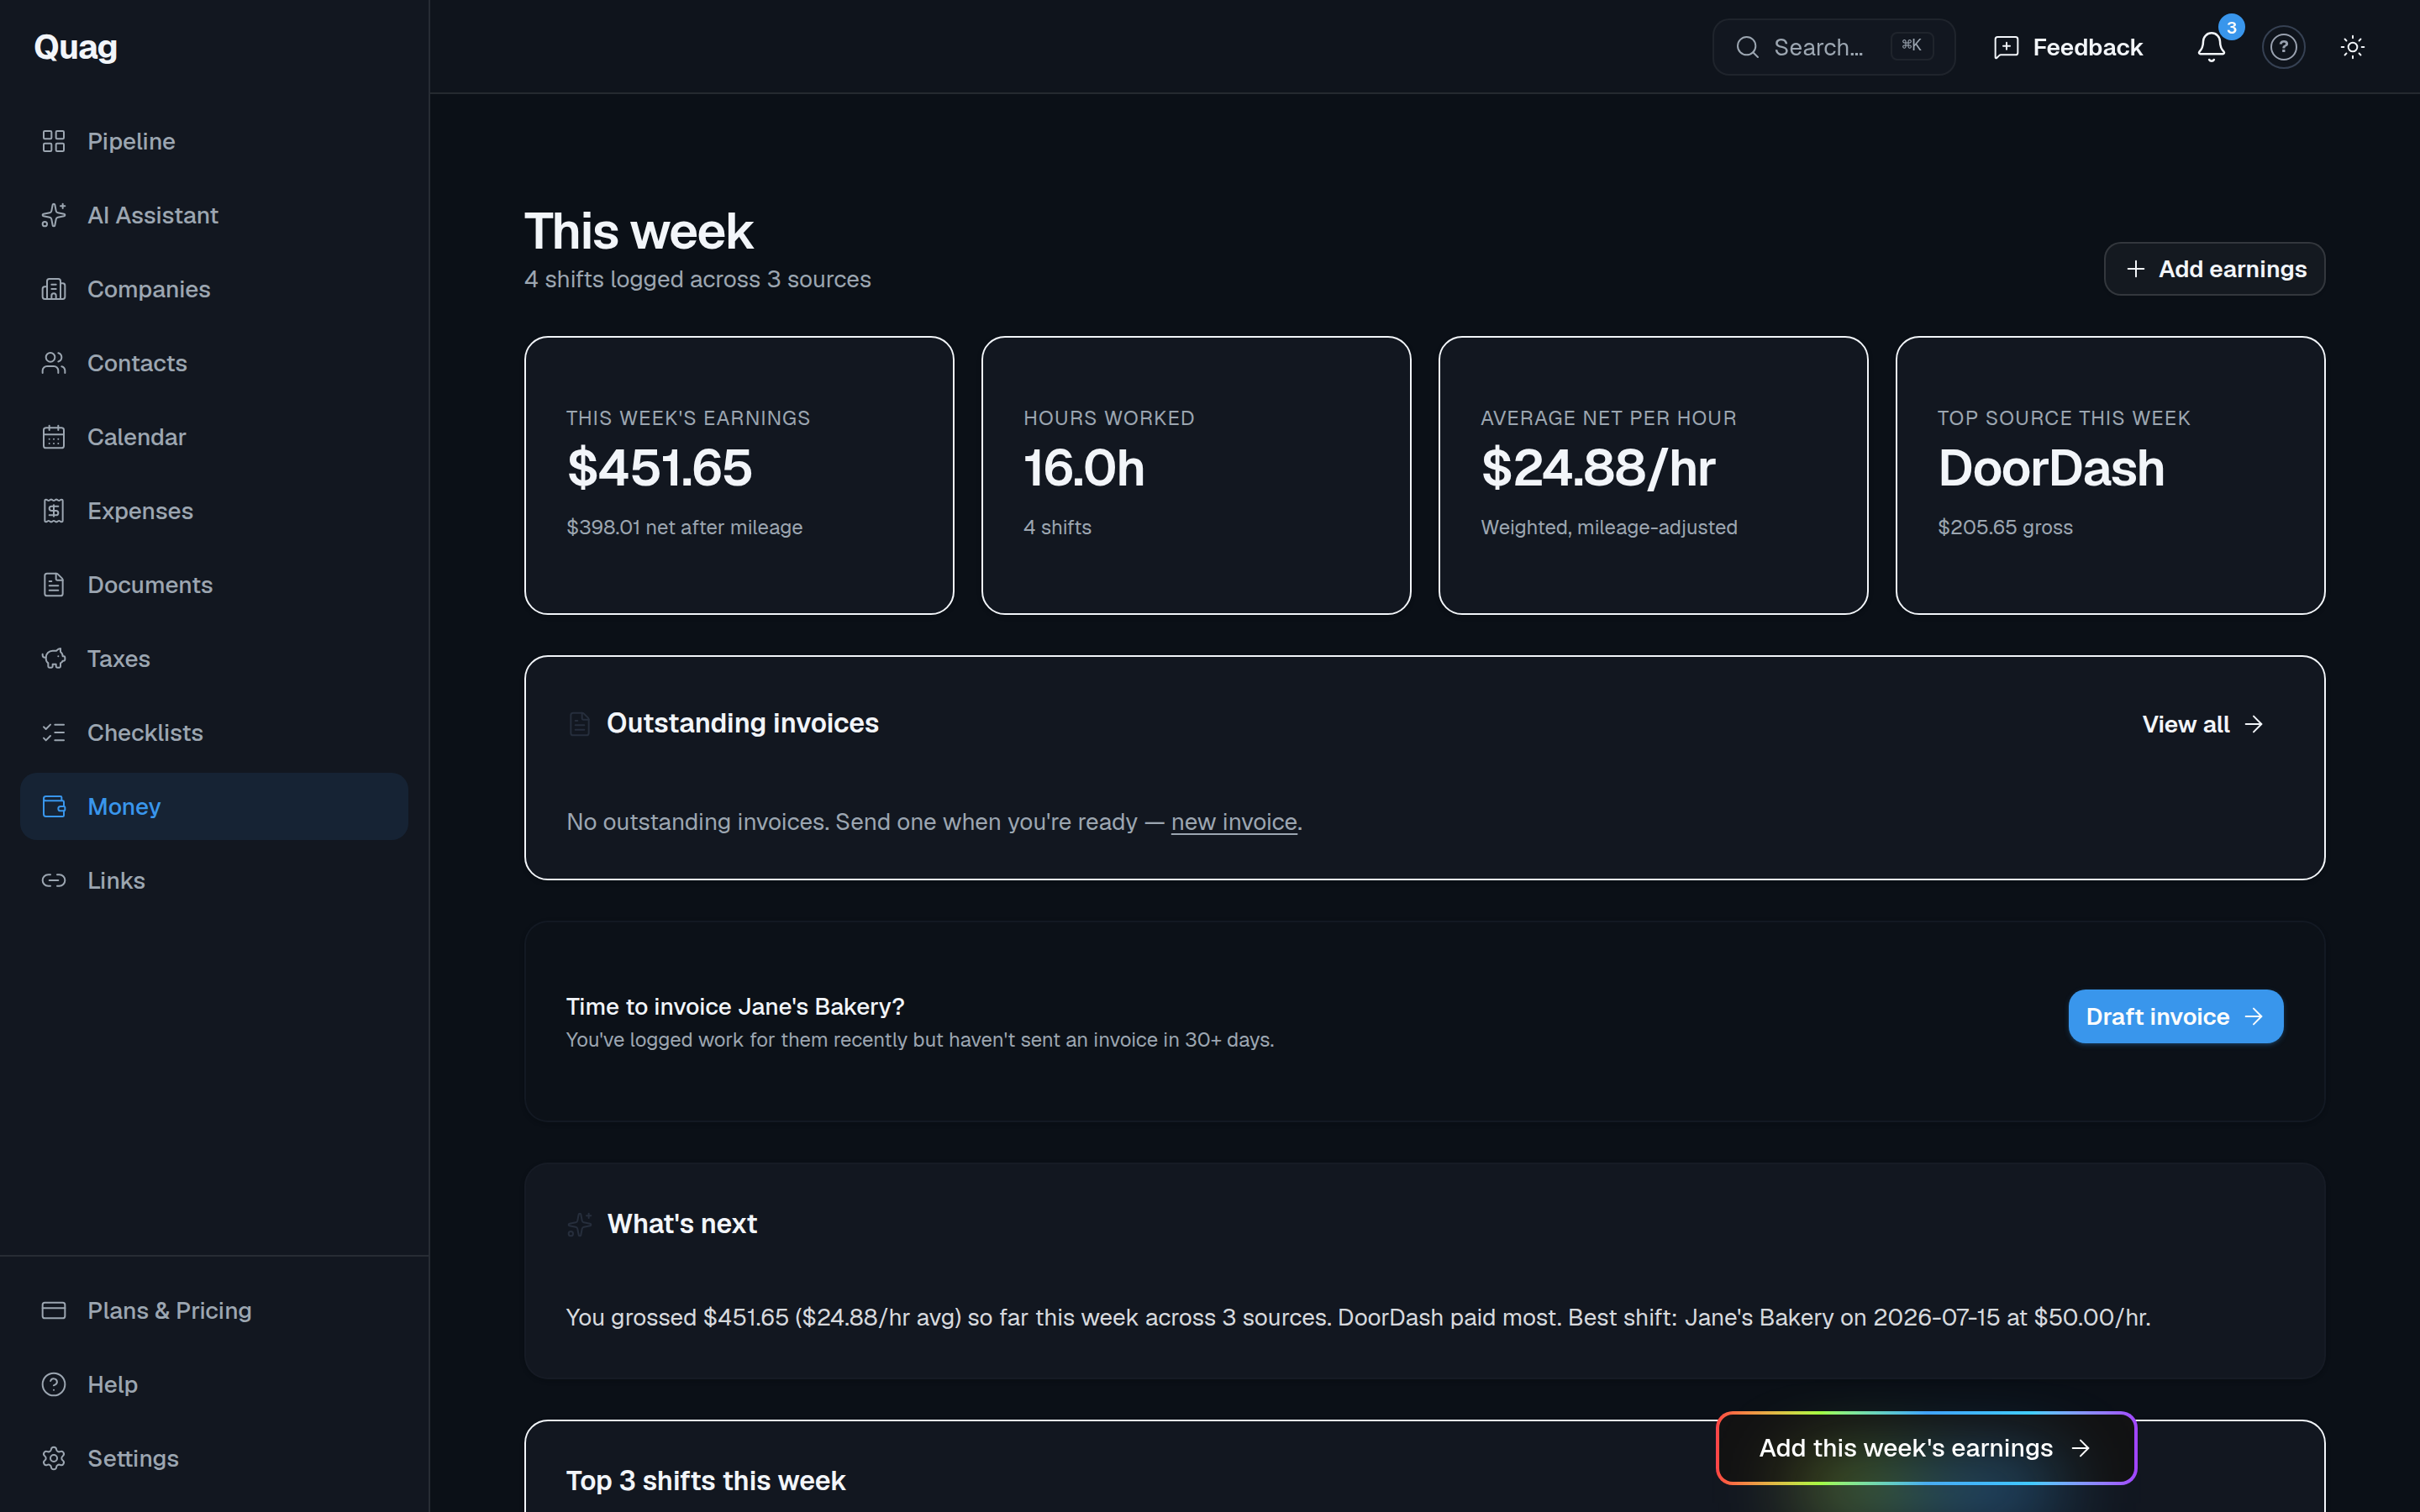
Task: Click '$398.01 net after mileage' text
Action: tap(684, 527)
